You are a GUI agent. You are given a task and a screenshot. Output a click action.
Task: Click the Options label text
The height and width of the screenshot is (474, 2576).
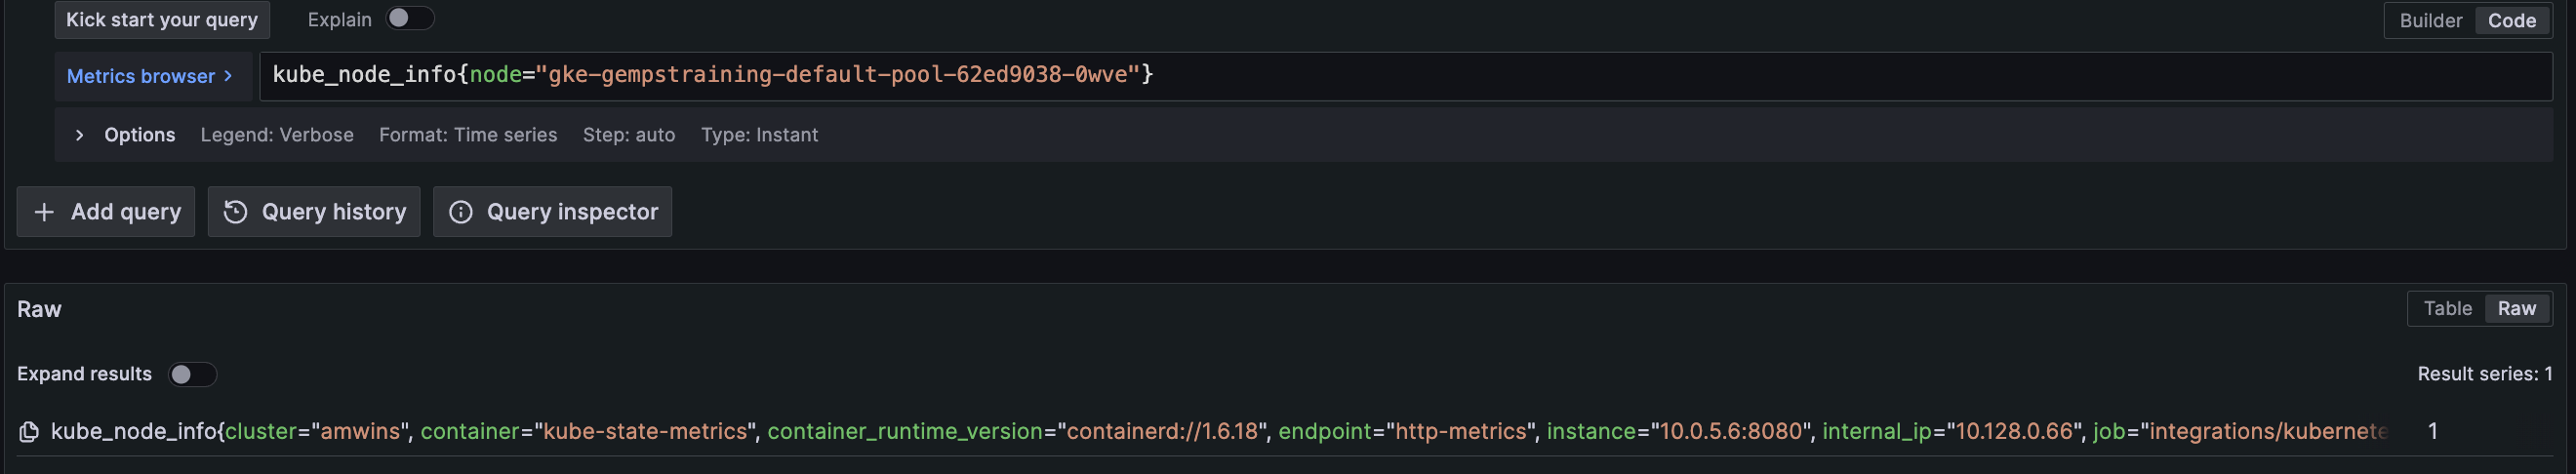139,135
